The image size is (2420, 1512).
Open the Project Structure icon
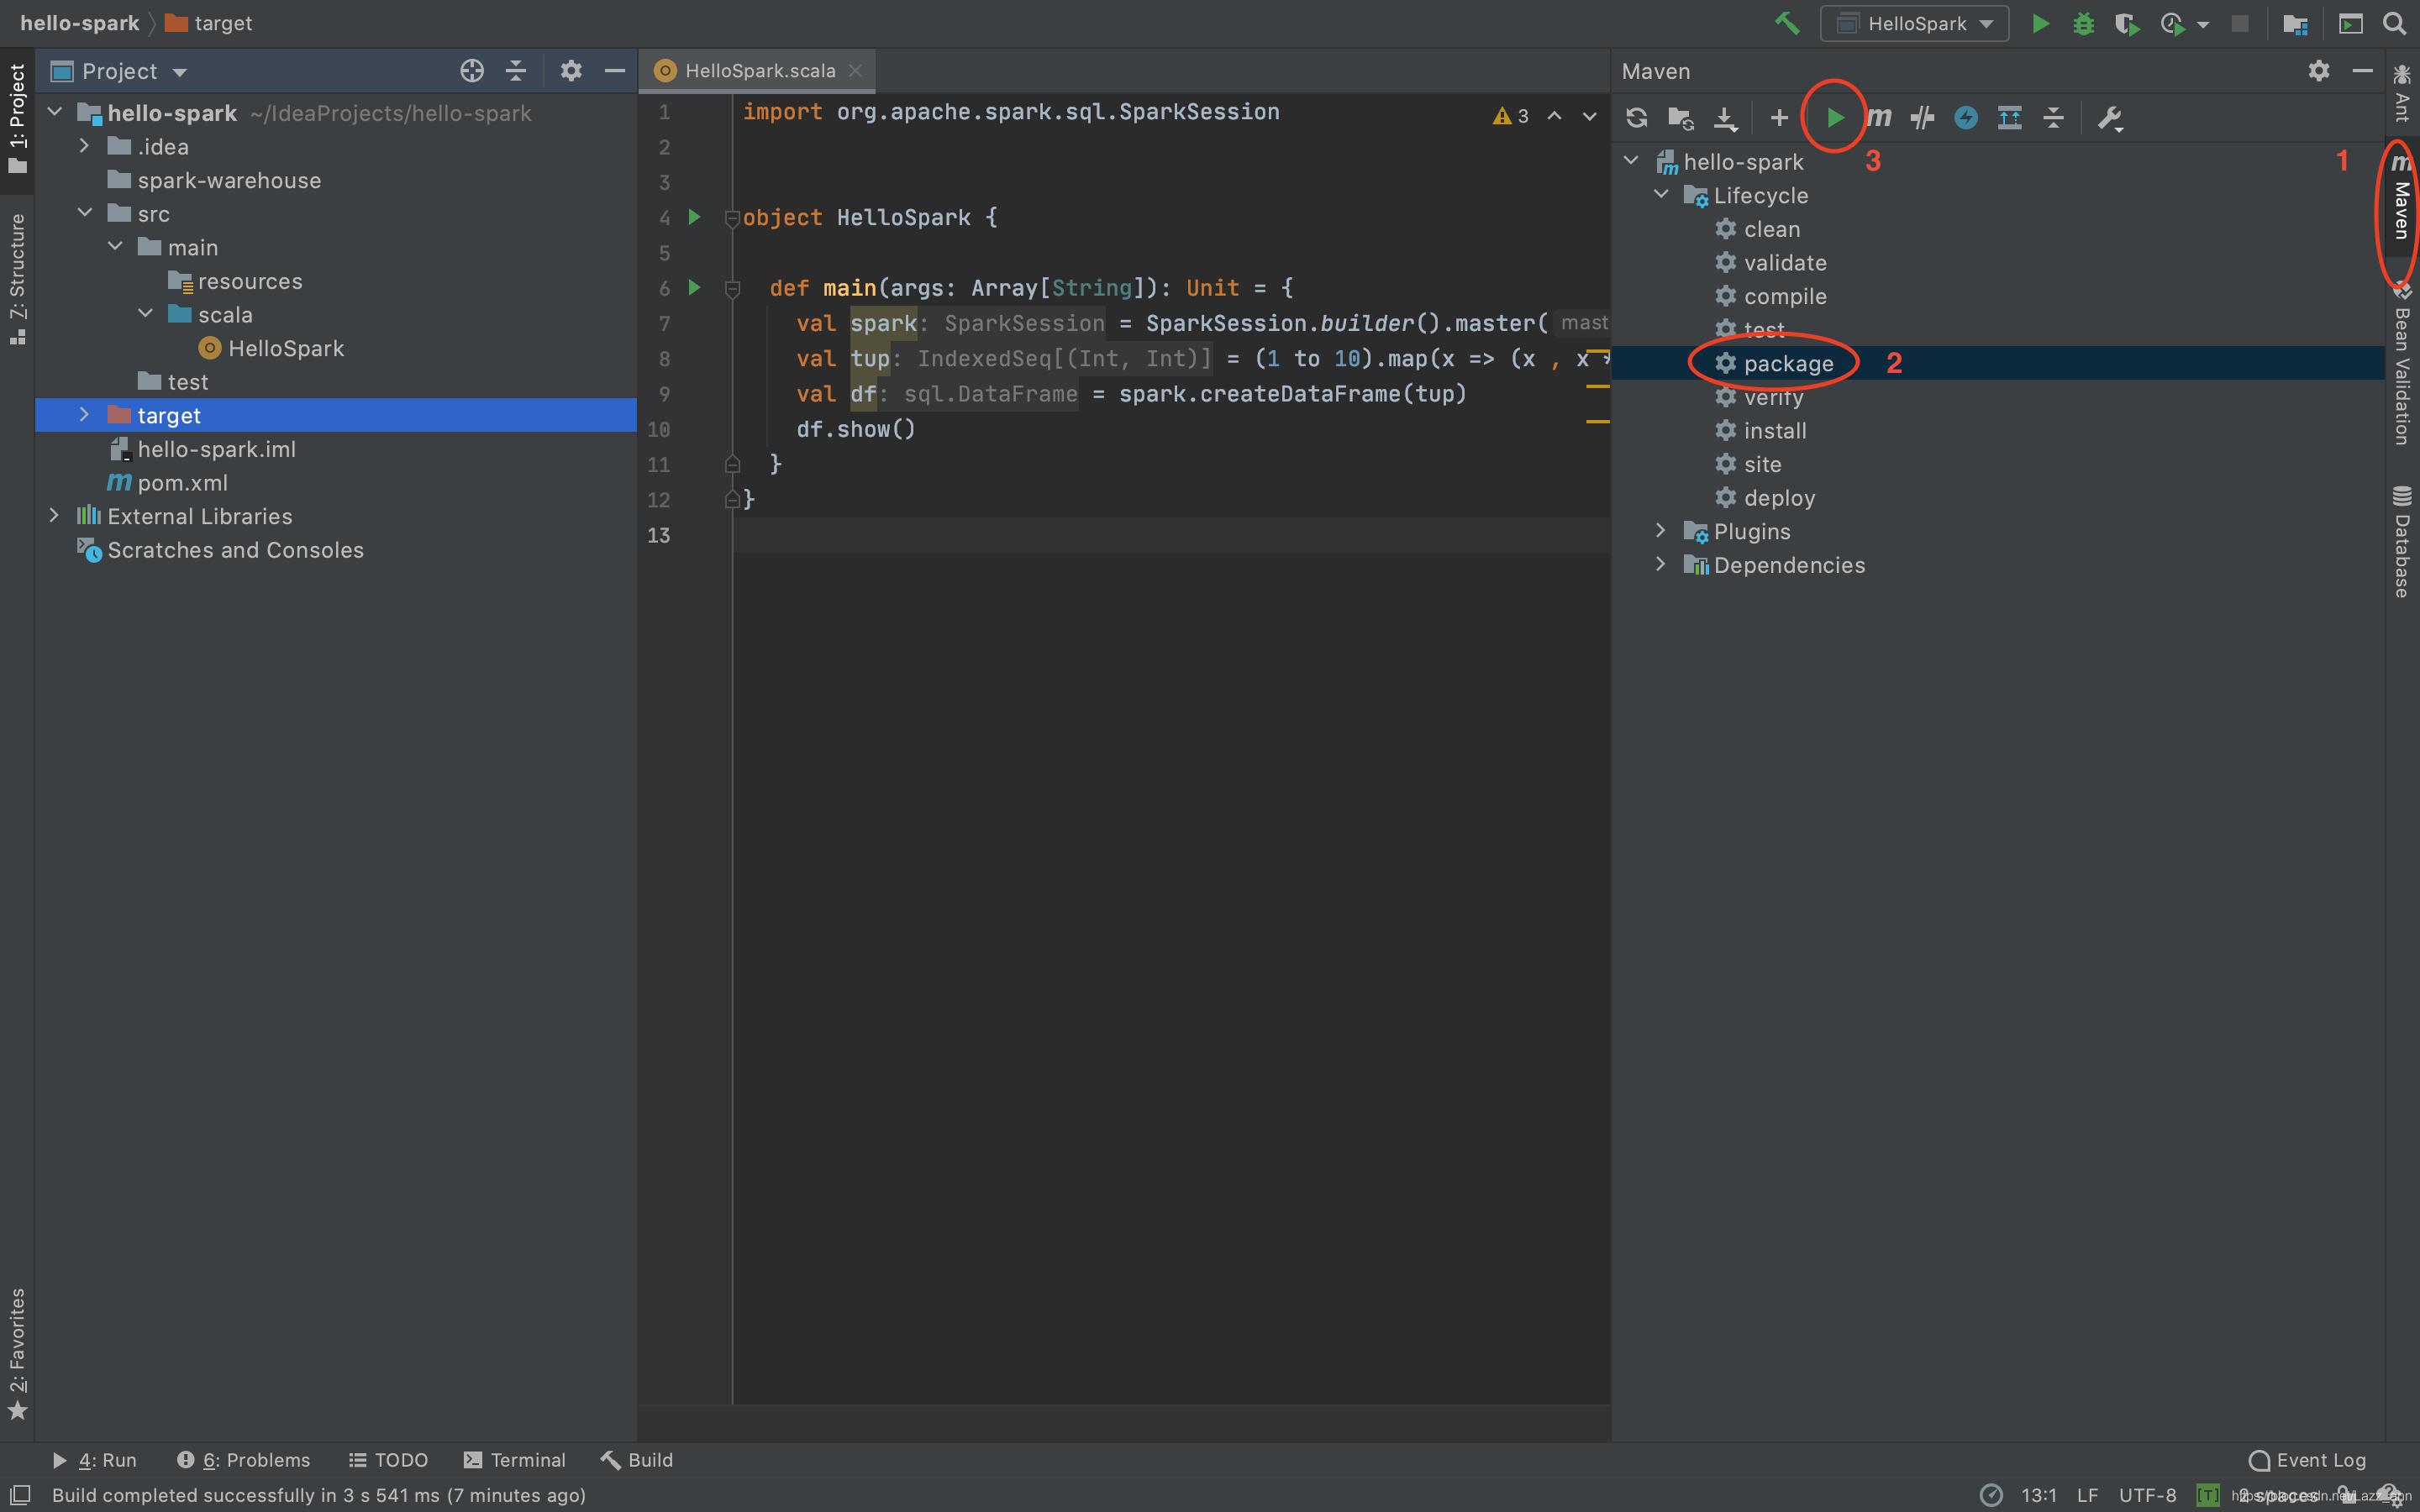tap(2295, 23)
